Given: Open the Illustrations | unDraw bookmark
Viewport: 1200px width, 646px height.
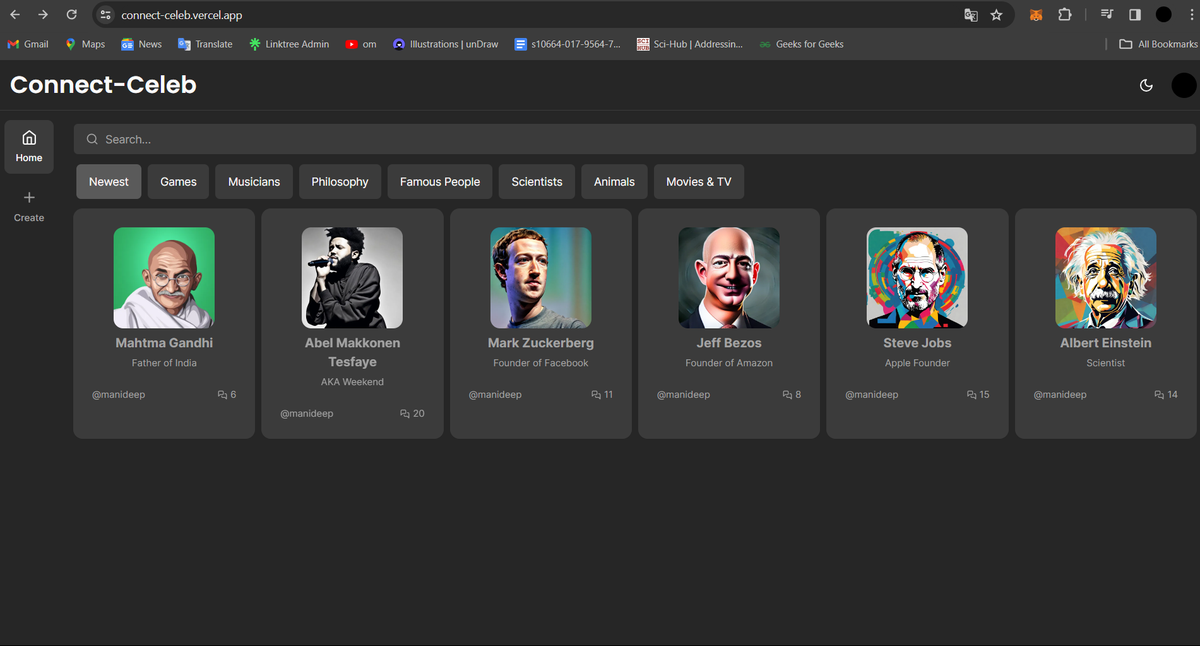Looking at the screenshot, I should pos(445,44).
